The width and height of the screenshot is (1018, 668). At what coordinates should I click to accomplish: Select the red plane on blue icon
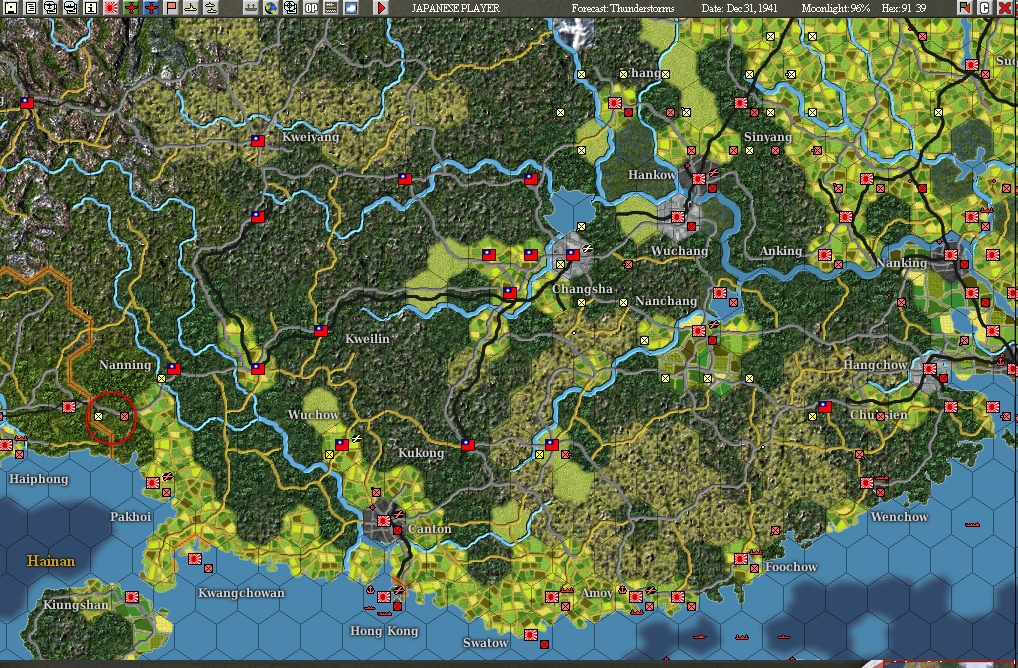click(151, 8)
